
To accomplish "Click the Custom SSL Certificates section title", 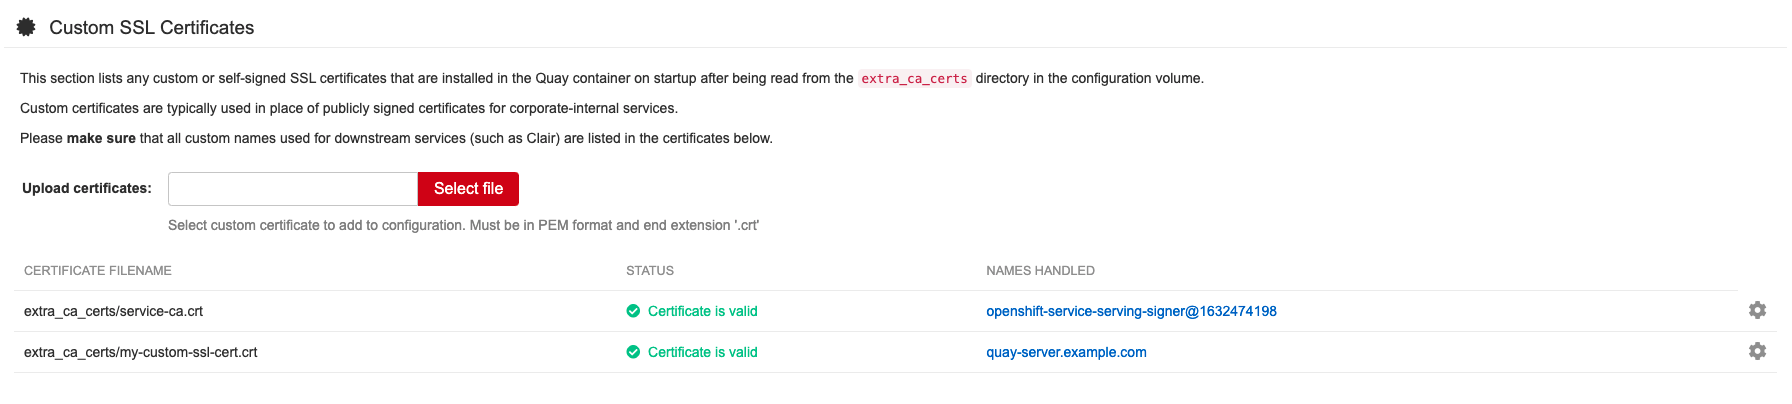I will (x=152, y=28).
